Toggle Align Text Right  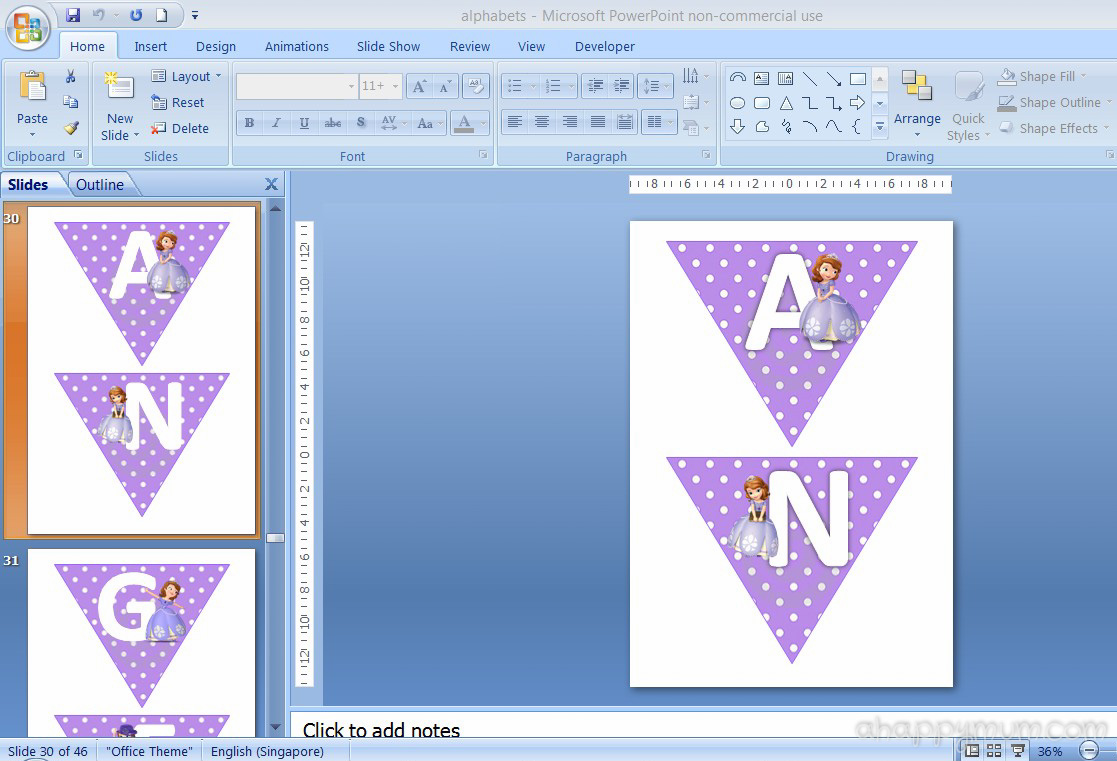click(570, 122)
